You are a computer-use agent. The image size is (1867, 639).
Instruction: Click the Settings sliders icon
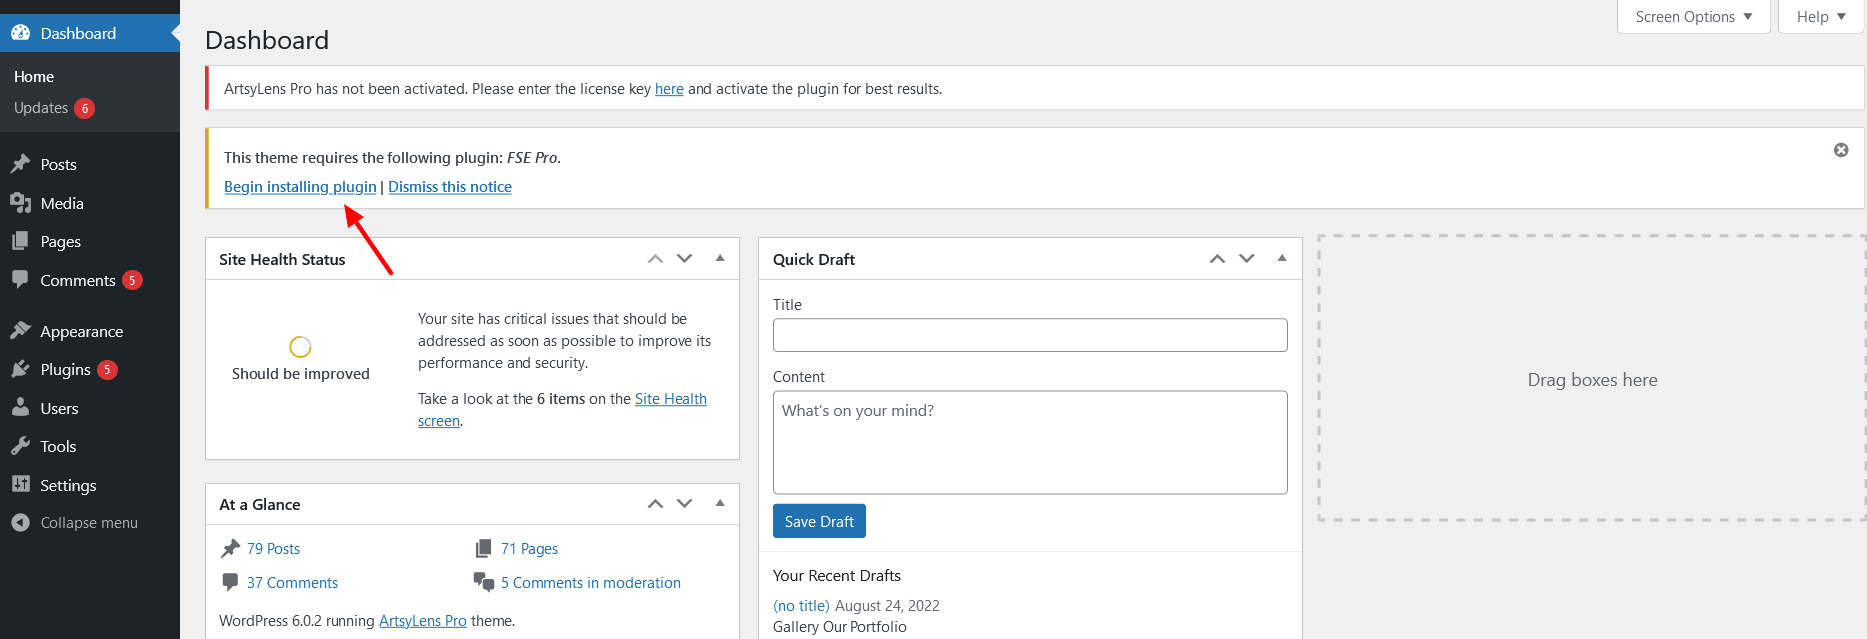[x=20, y=485]
